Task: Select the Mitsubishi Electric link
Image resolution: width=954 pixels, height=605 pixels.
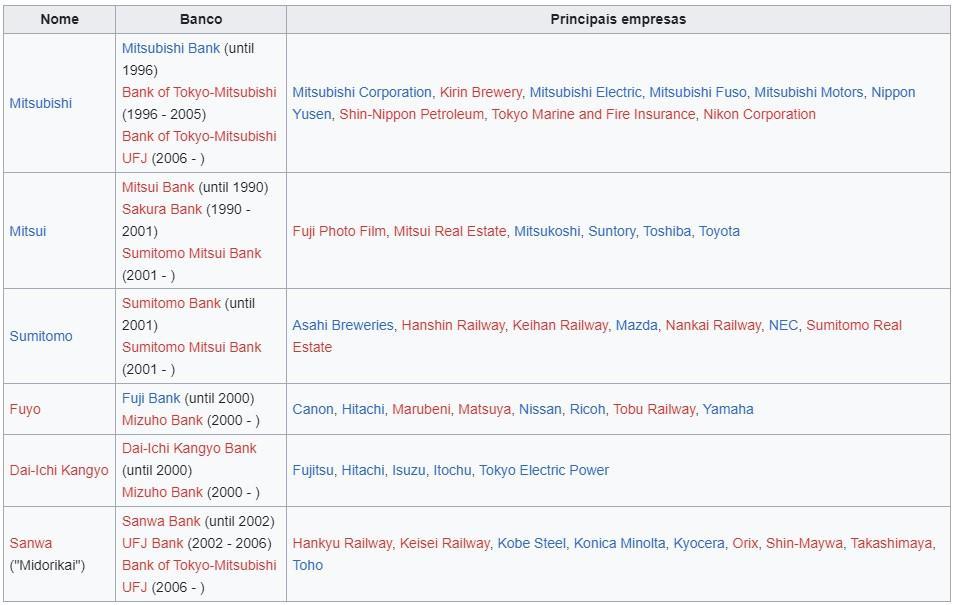Action: pos(585,93)
